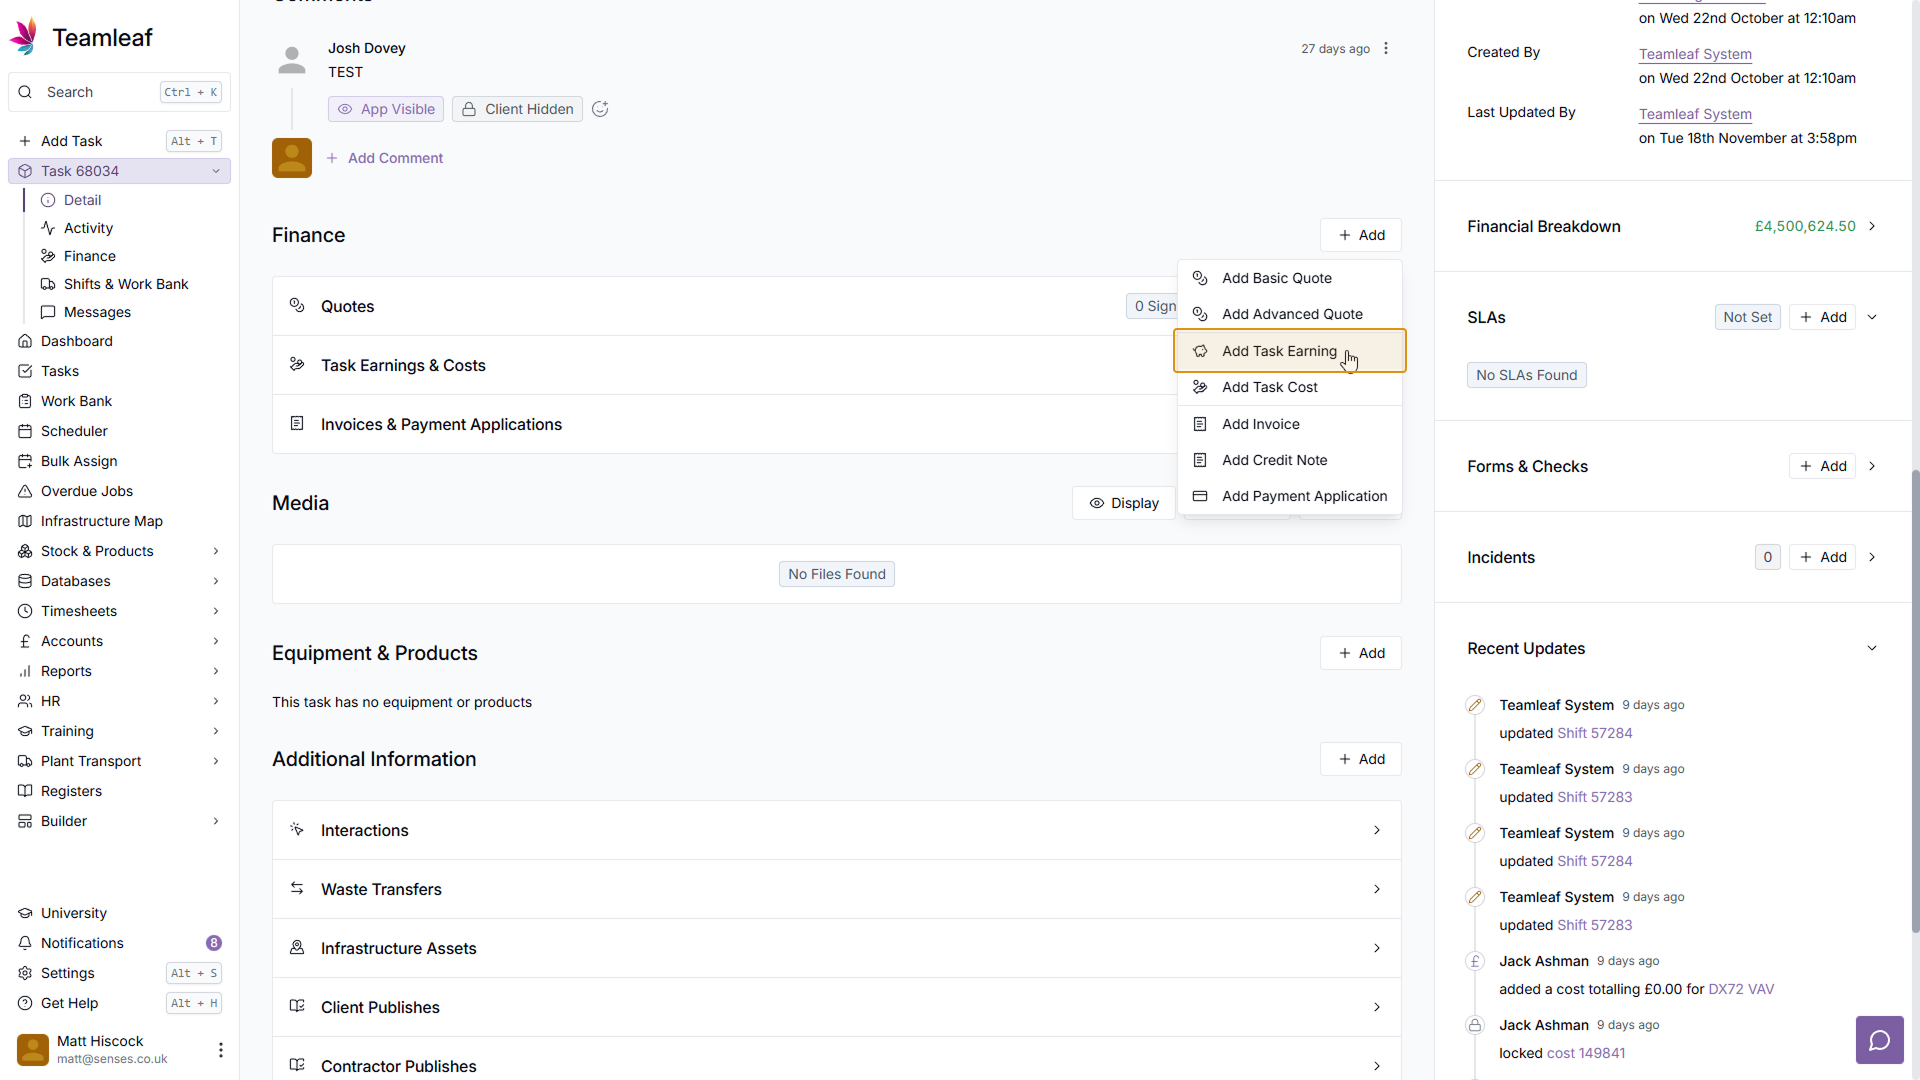Toggle the App Visible comment setting
The width and height of the screenshot is (1920, 1080).
[386, 109]
